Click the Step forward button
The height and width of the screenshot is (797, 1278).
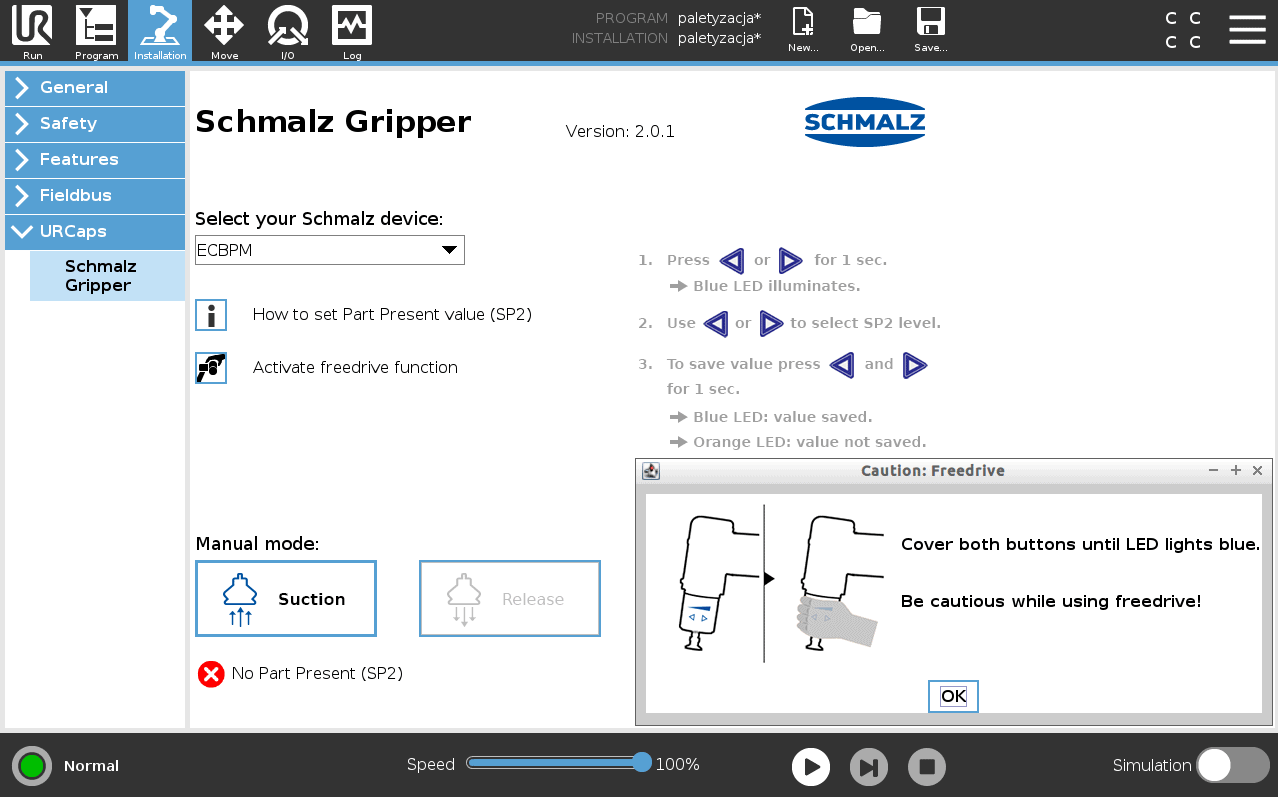(869, 767)
